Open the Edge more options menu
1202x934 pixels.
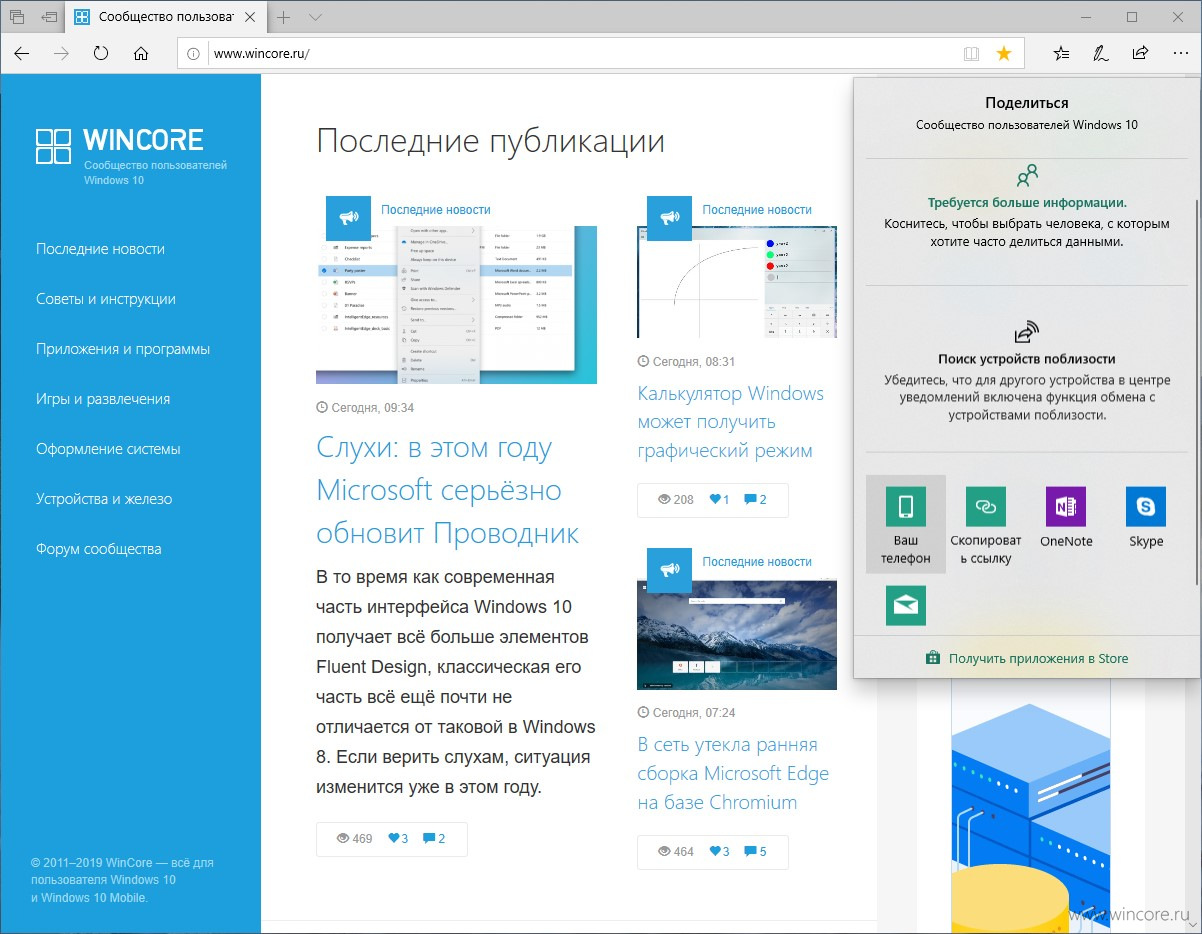coord(1179,54)
